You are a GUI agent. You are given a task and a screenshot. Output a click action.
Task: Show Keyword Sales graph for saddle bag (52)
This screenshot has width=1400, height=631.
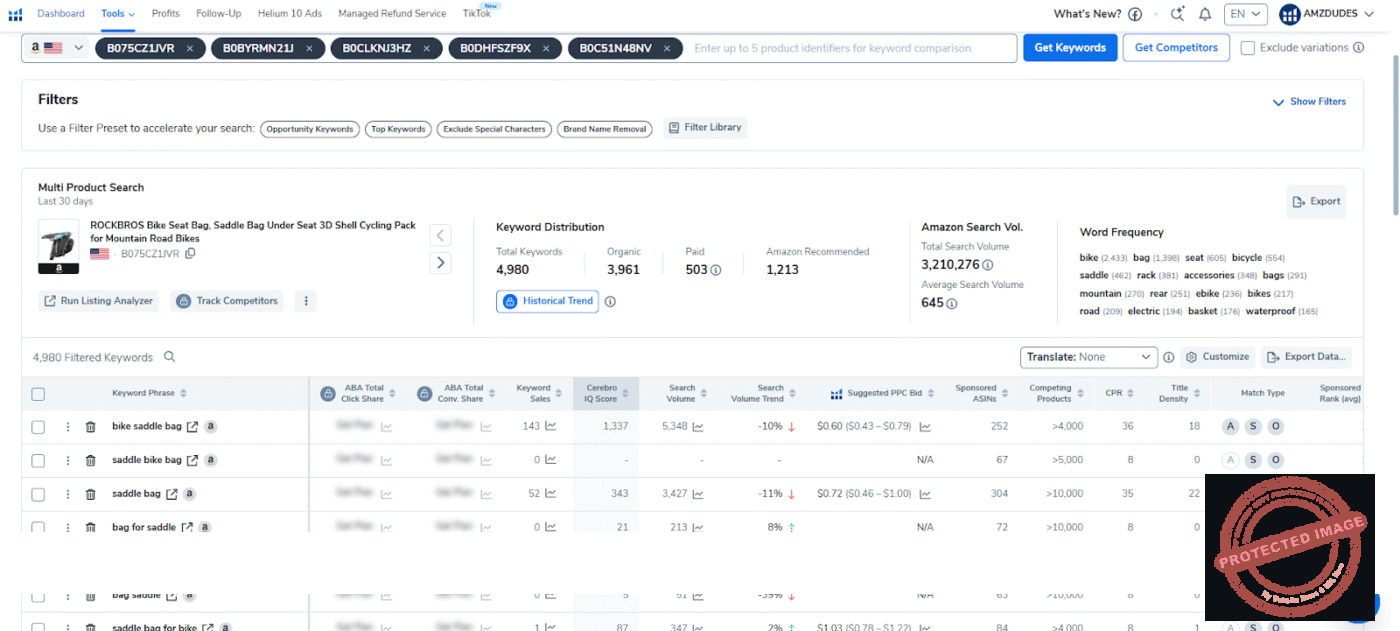coord(551,494)
